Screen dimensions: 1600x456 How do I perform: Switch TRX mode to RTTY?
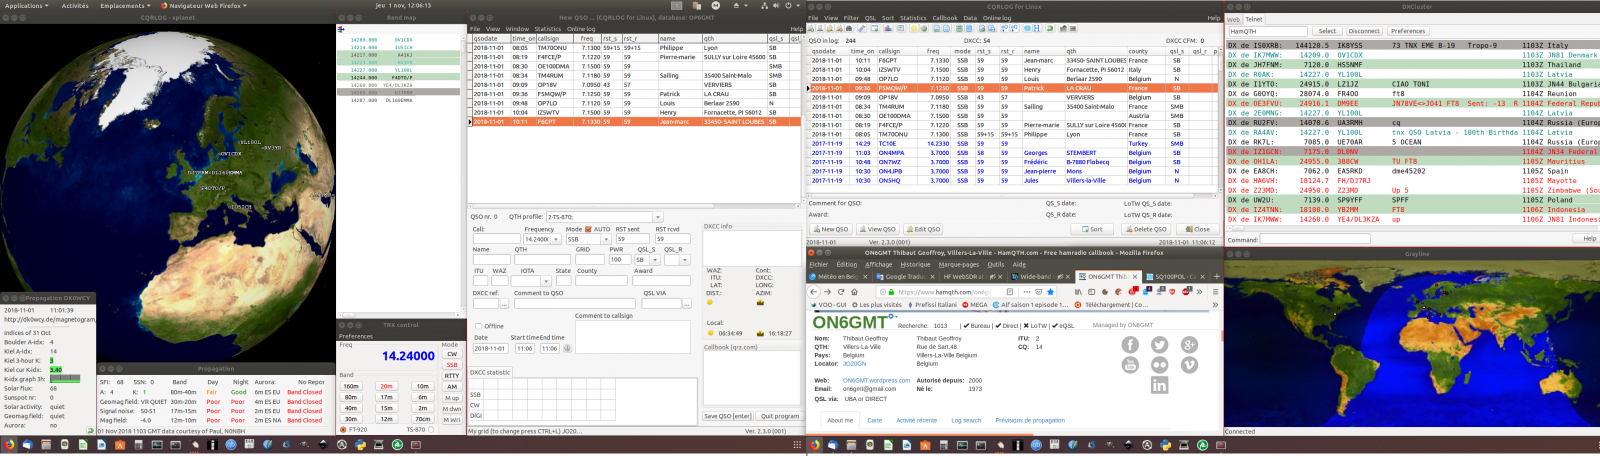coord(452,376)
